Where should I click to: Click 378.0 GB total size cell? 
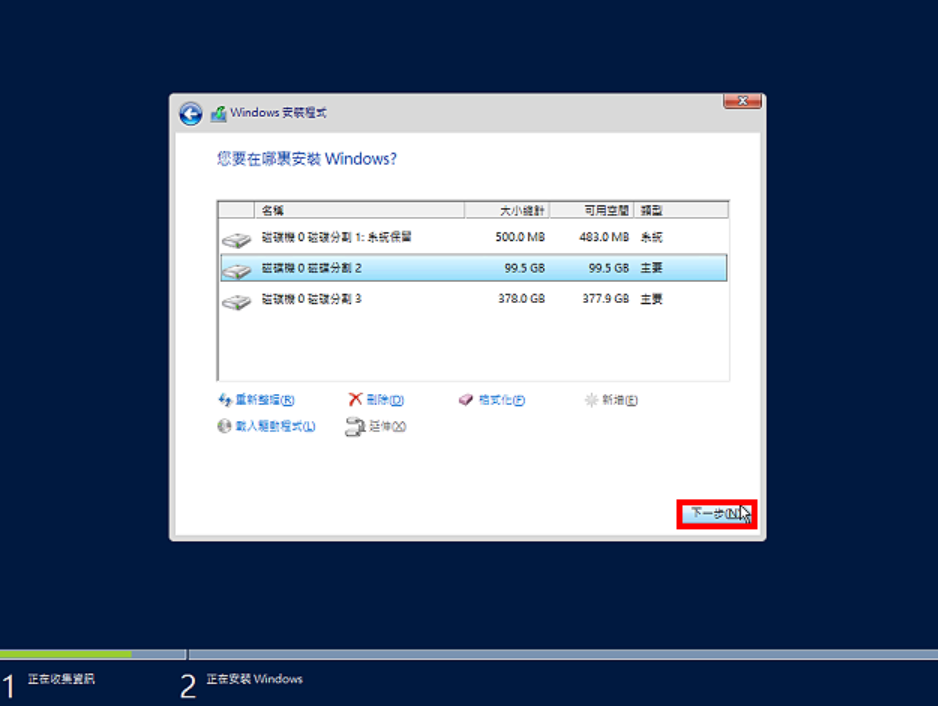(521, 299)
